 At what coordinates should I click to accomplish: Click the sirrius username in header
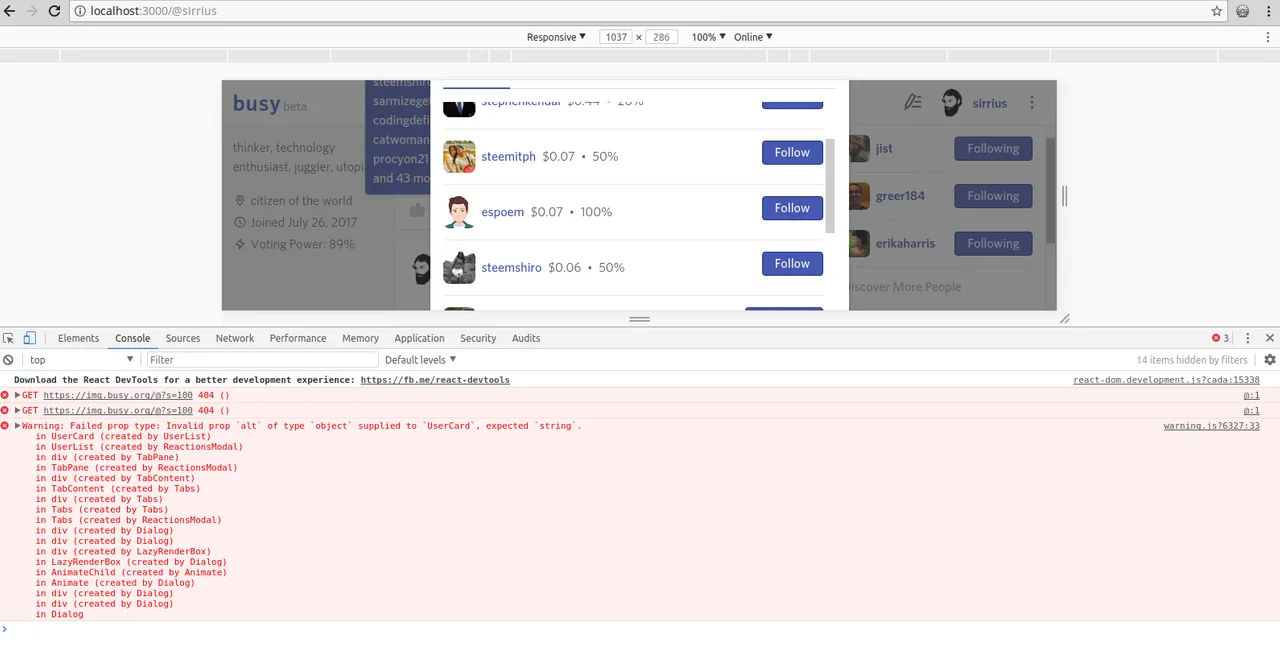pyautogui.click(x=990, y=103)
